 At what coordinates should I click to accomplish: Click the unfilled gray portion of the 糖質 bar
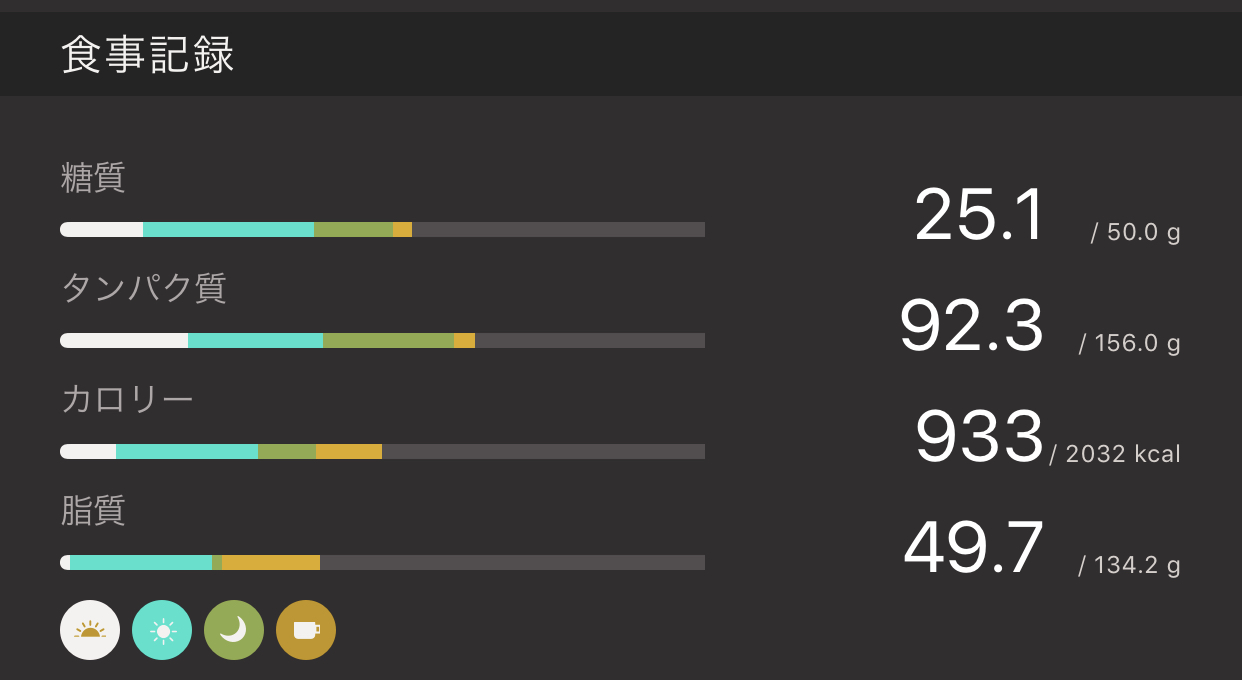coord(558,230)
